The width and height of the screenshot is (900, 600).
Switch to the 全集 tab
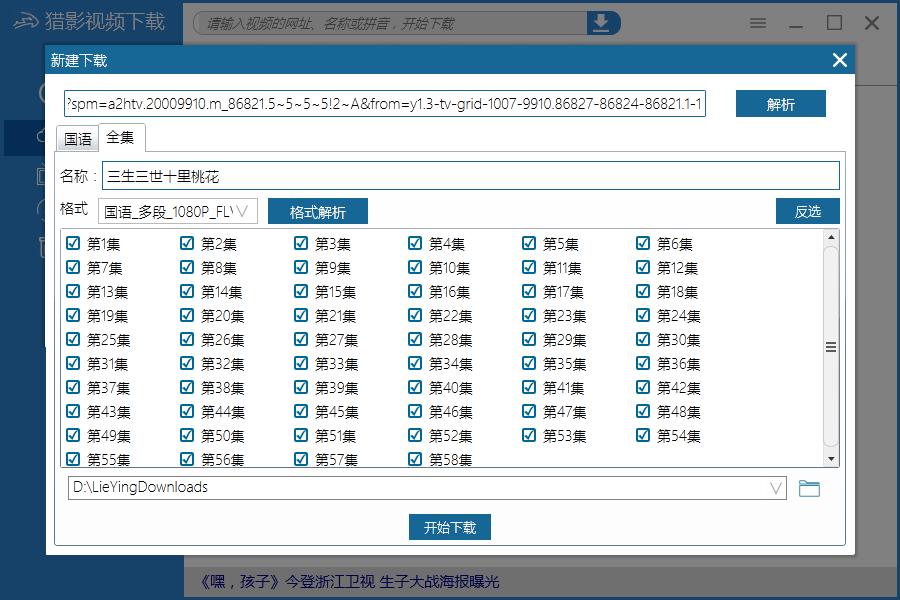[x=121, y=138]
